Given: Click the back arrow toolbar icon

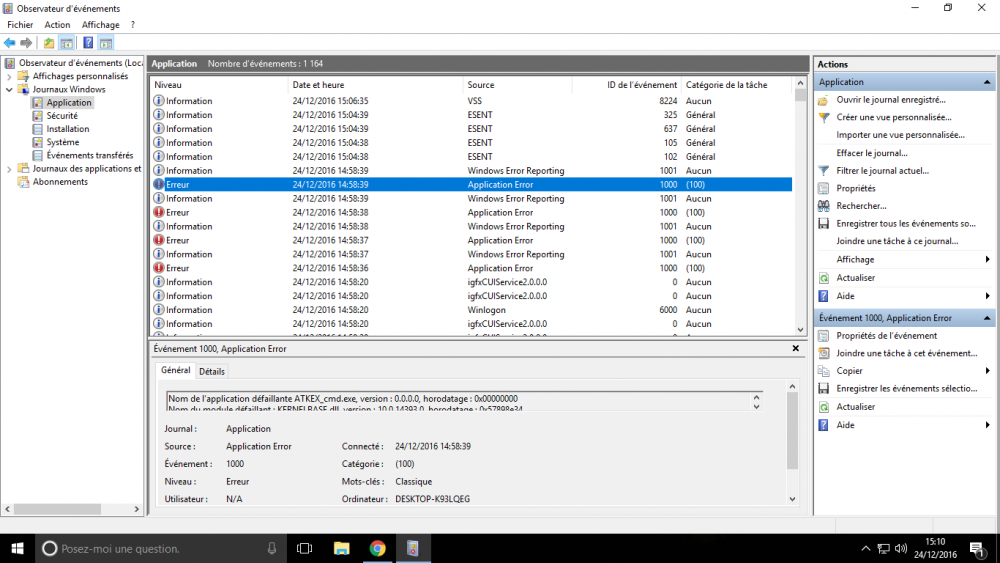Looking at the screenshot, I should coord(9,43).
